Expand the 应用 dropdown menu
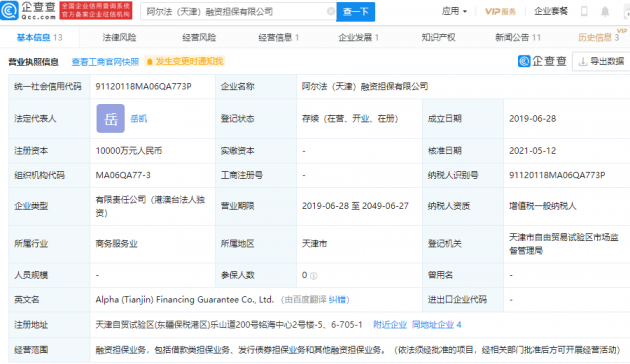Viewport: 630px width, 364px height. pos(454,11)
